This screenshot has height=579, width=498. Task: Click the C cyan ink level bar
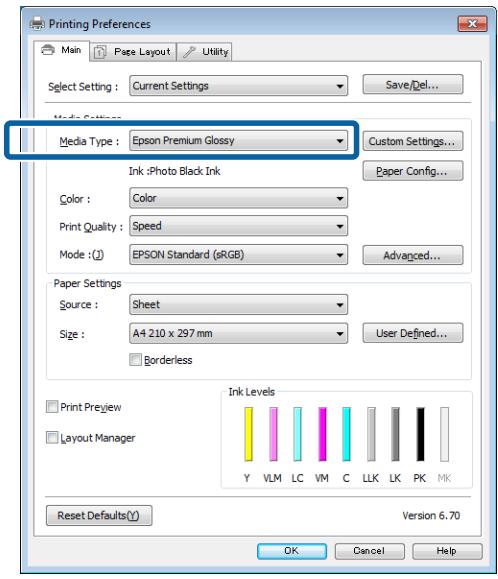pyautogui.click(x=346, y=434)
